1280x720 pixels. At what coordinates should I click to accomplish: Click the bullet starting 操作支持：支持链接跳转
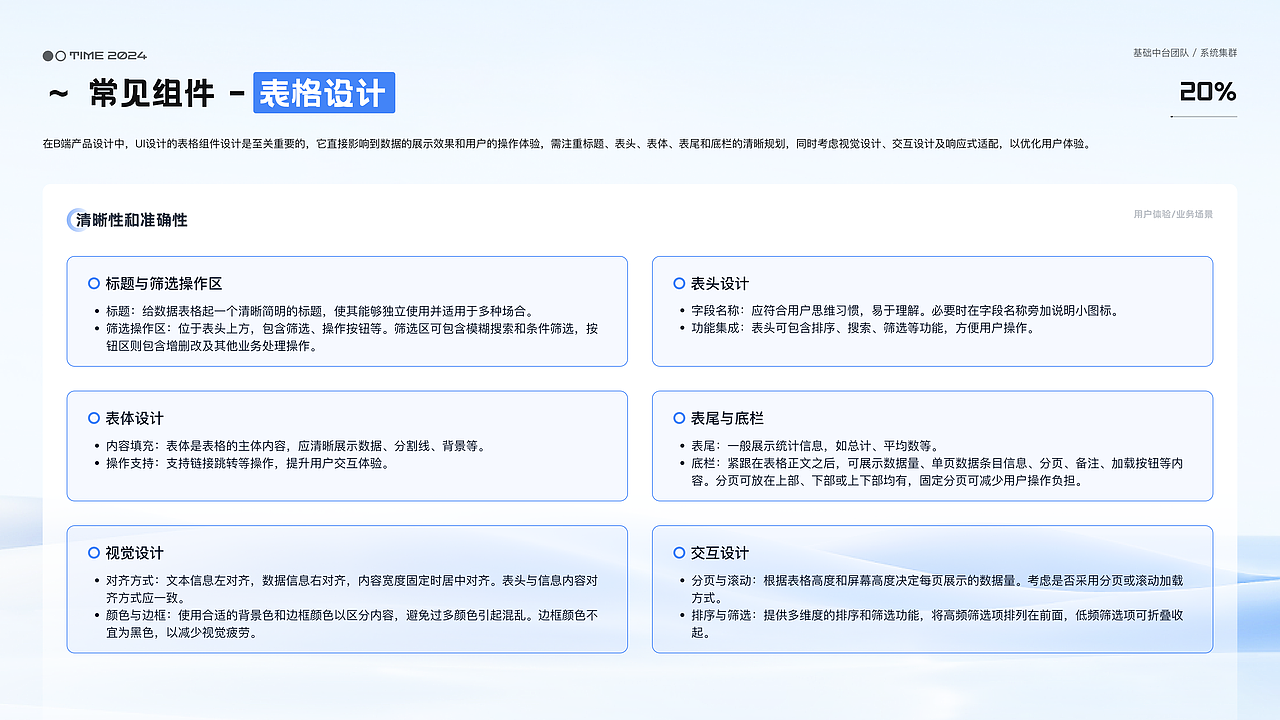241,463
